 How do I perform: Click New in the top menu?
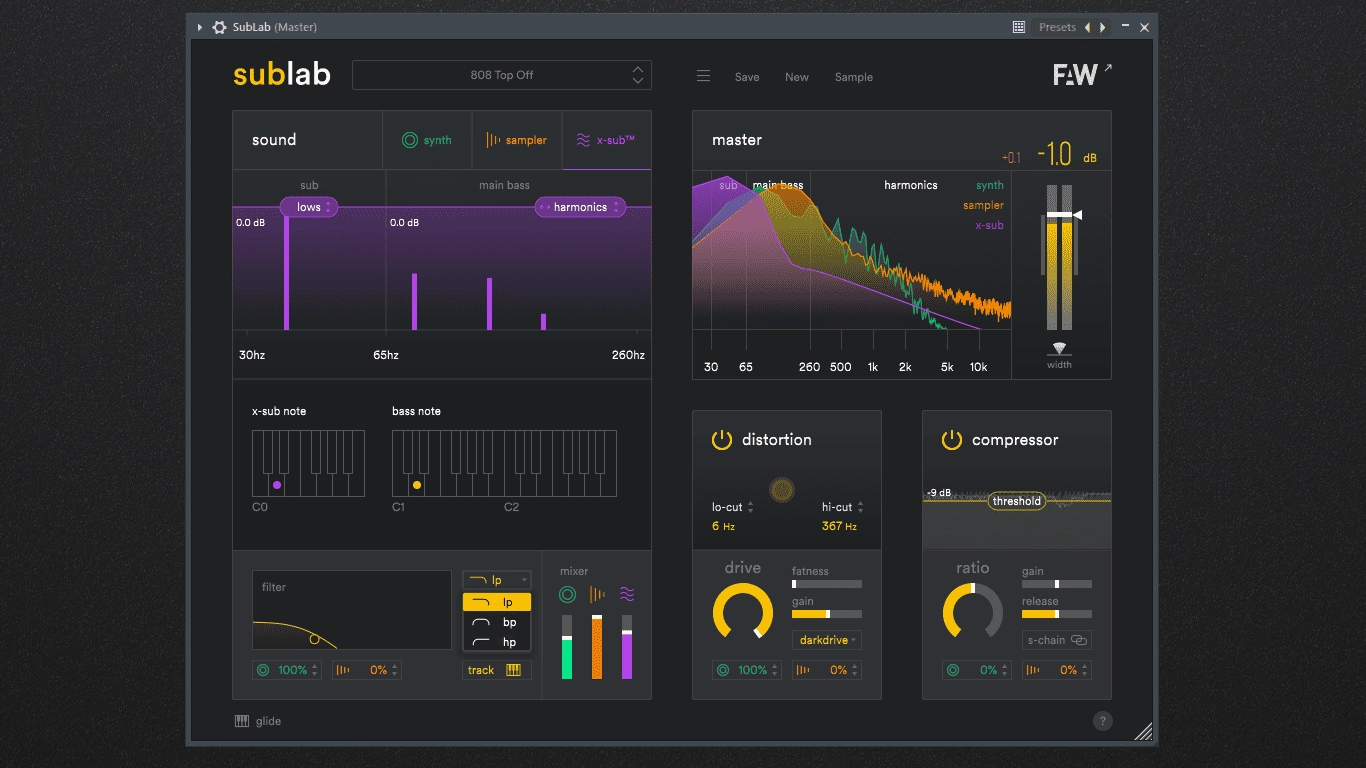click(x=797, y=77)
